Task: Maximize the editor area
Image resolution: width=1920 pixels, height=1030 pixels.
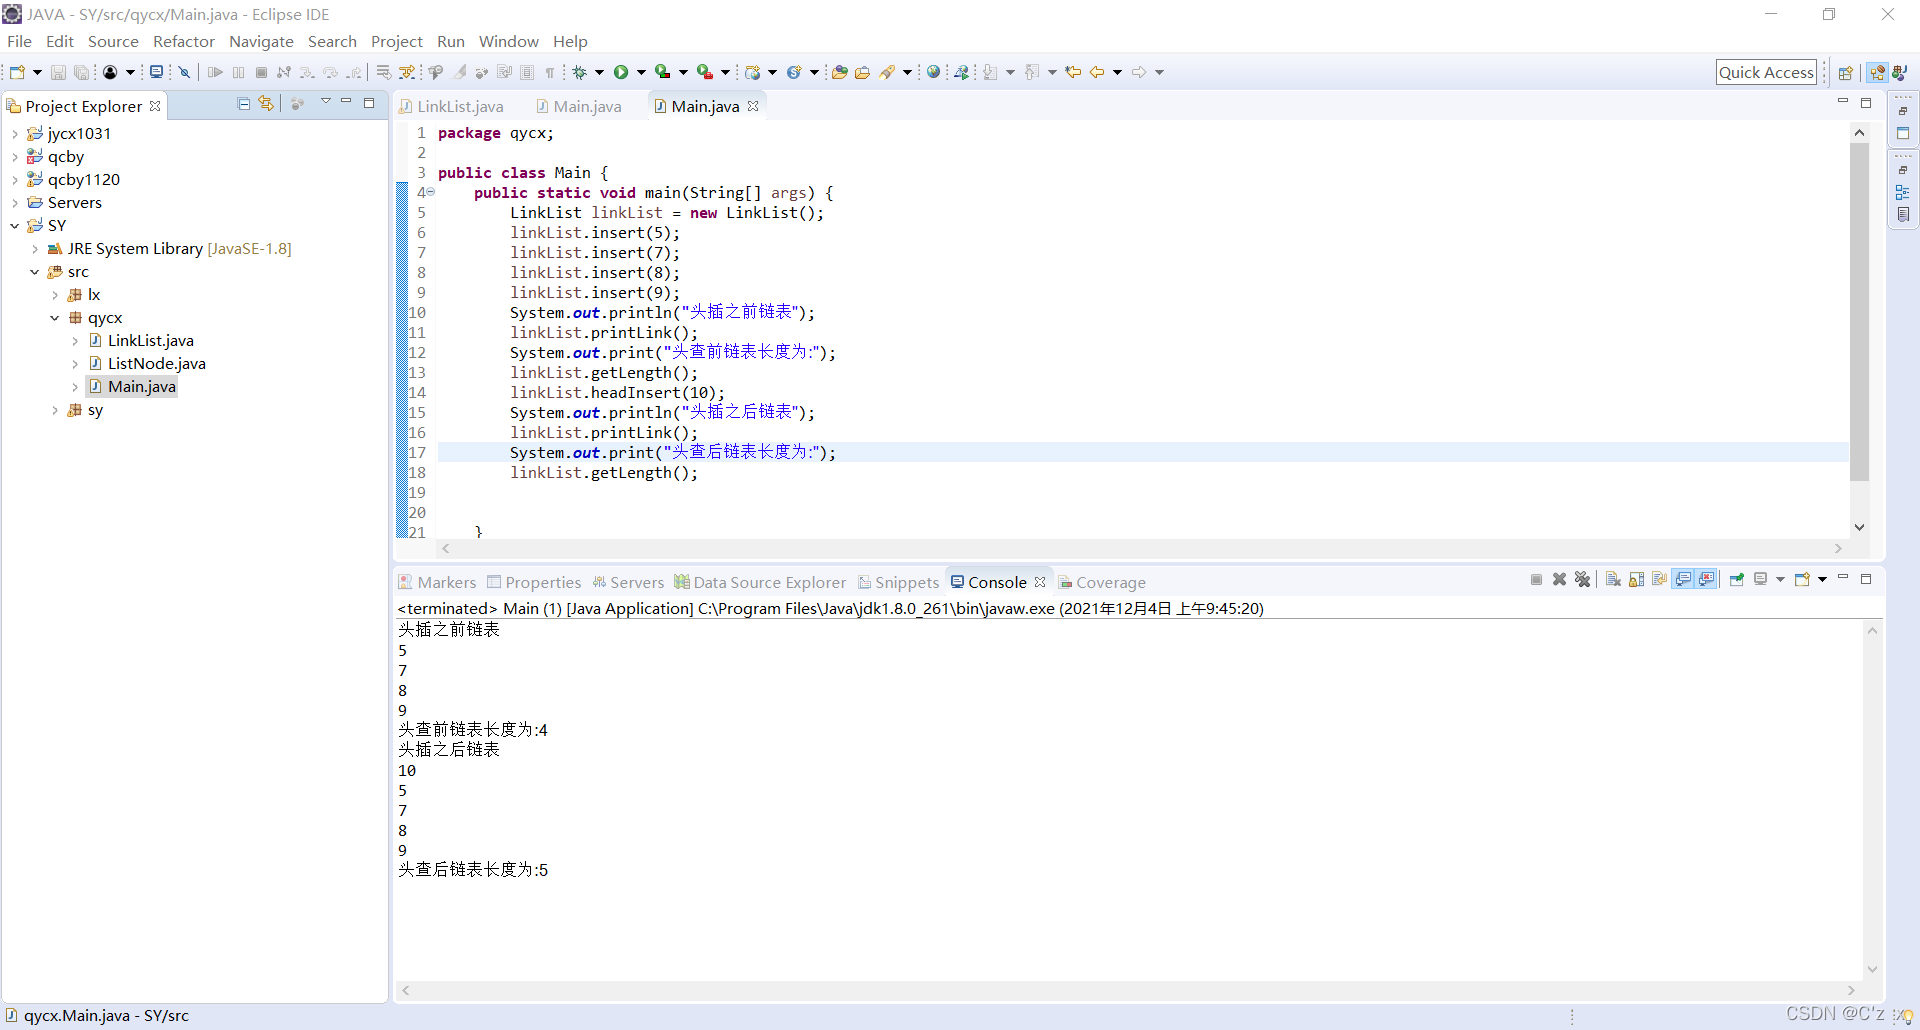Action: pyautogui.click(x=1866, y=103)
